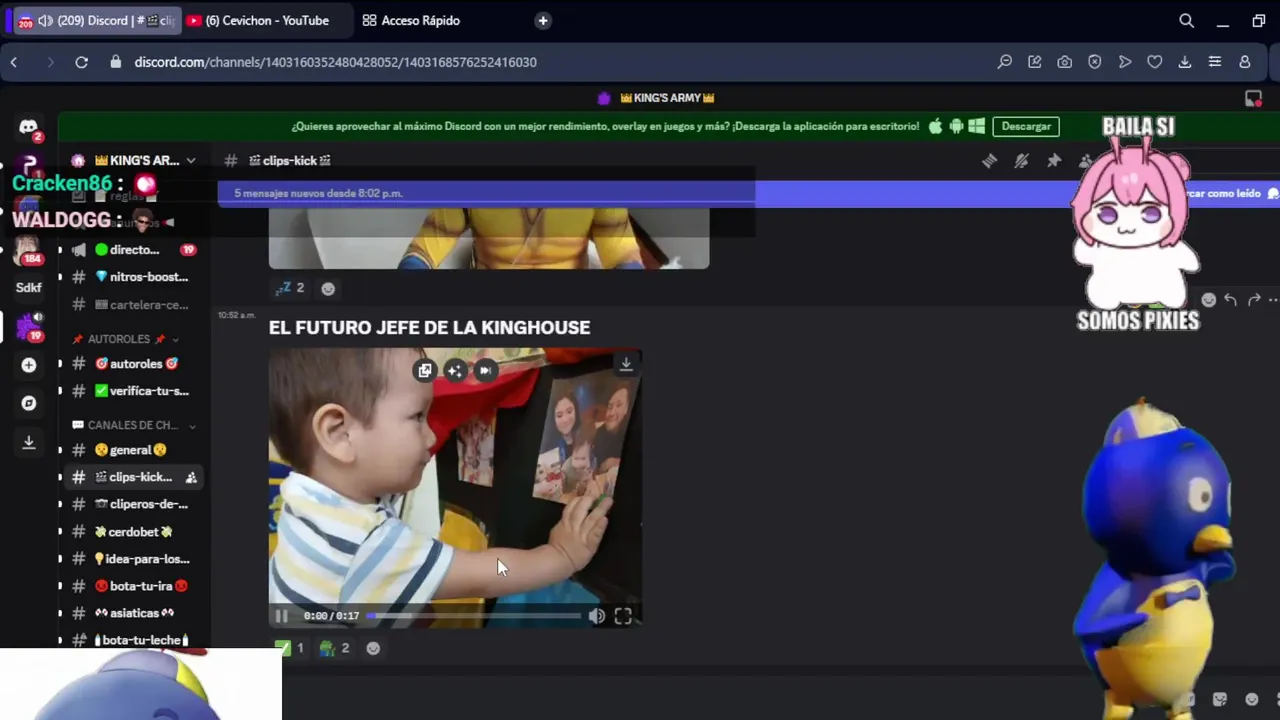Click the sparkle effects icon on video
The image size is (1280, 720).
tap(455, 370)
